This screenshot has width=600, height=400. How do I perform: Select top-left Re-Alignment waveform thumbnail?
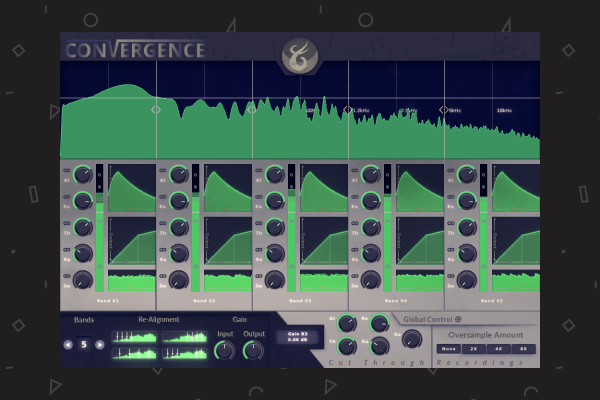(133, 338)
